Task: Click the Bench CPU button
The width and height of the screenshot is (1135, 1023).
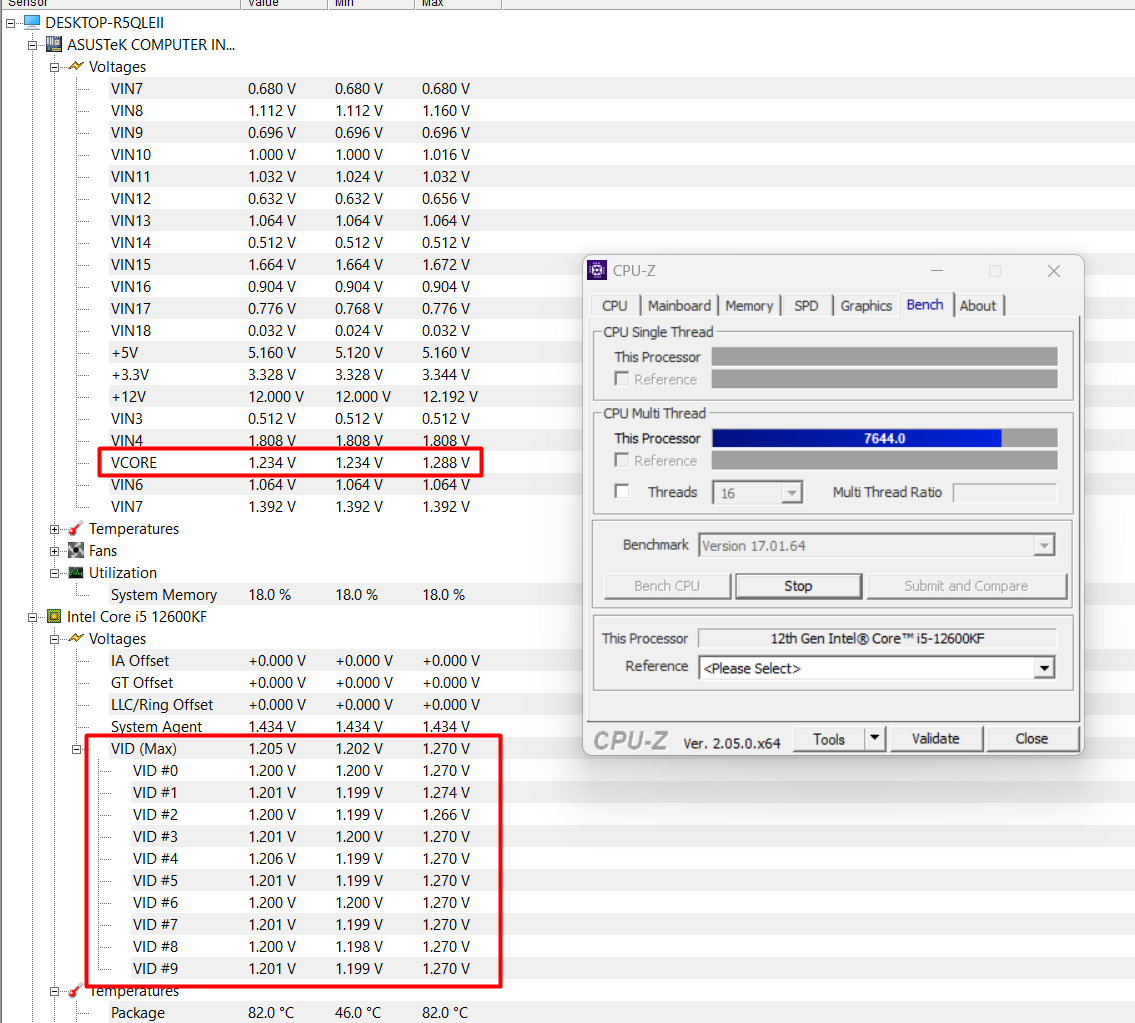Action: 667,586
